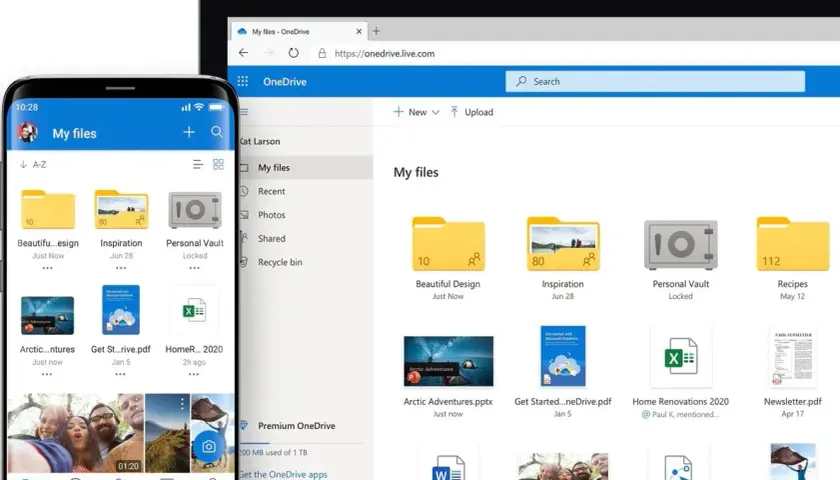Open a new browser tab with plus
The height and width of the screenshot is (480, 840).
[376, 31]
